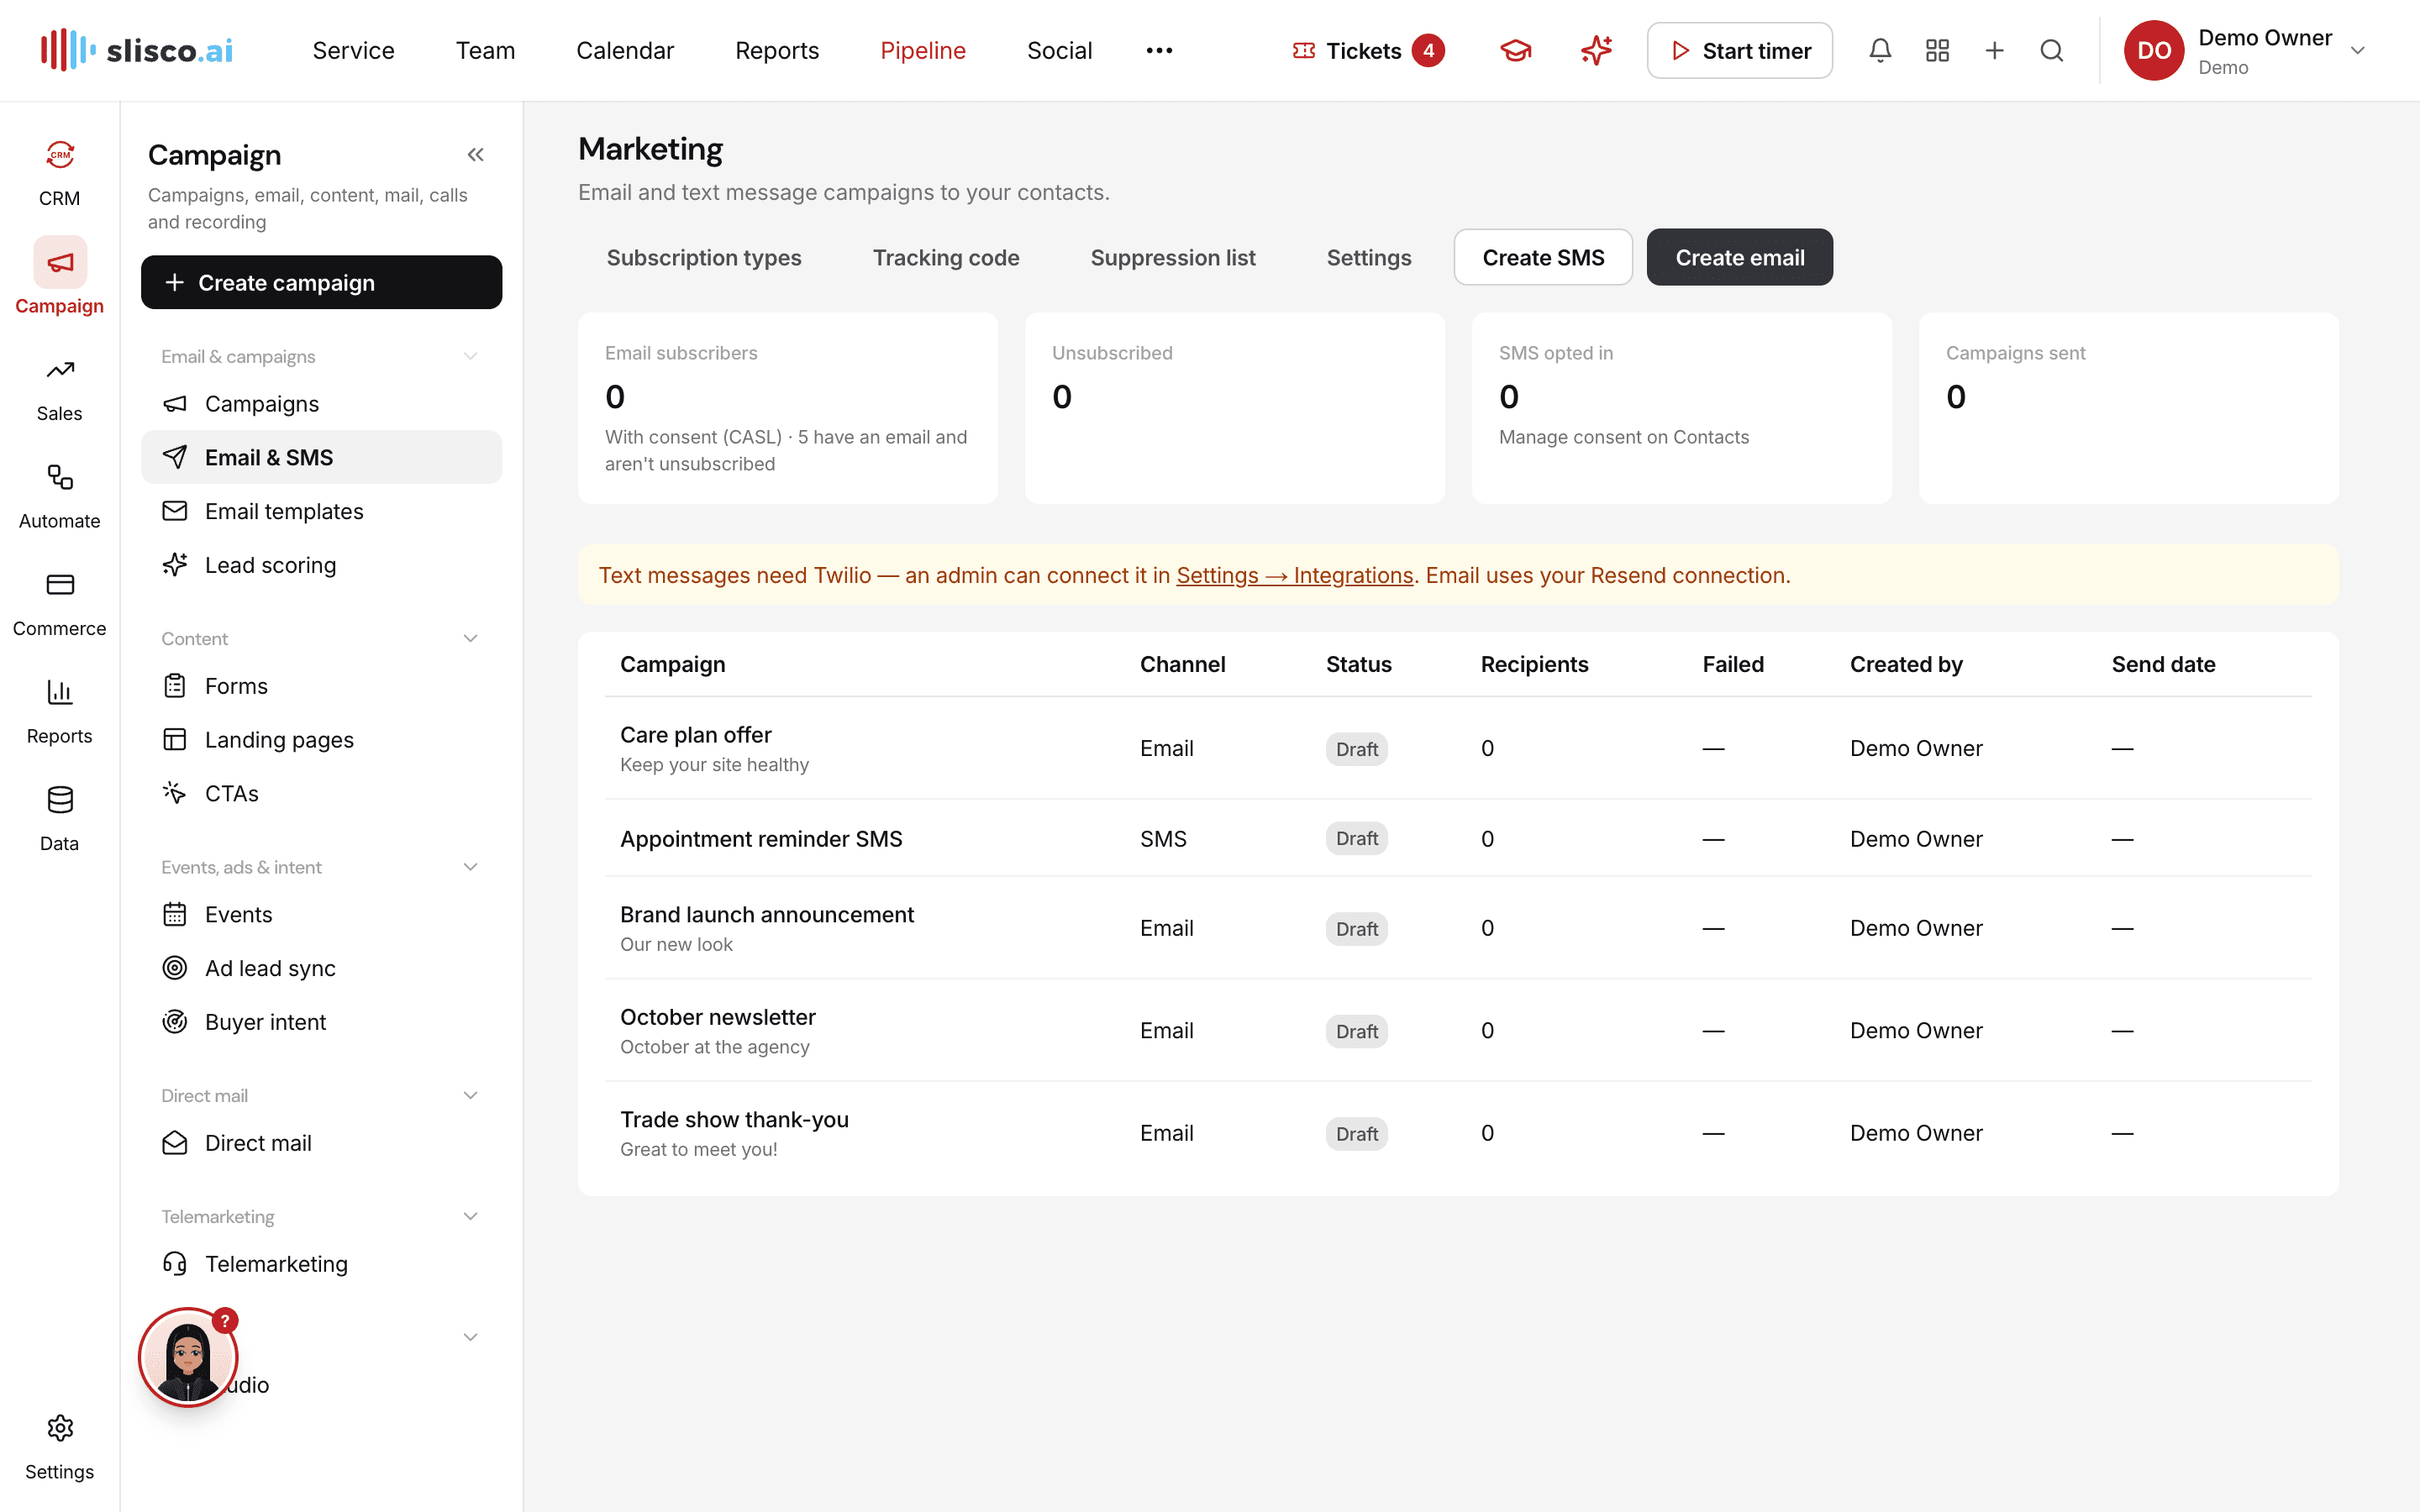The width and height of the screenshot is (2420, 1512).
Task: Open the Sales section icon
Action: click(x=59, y=389)
